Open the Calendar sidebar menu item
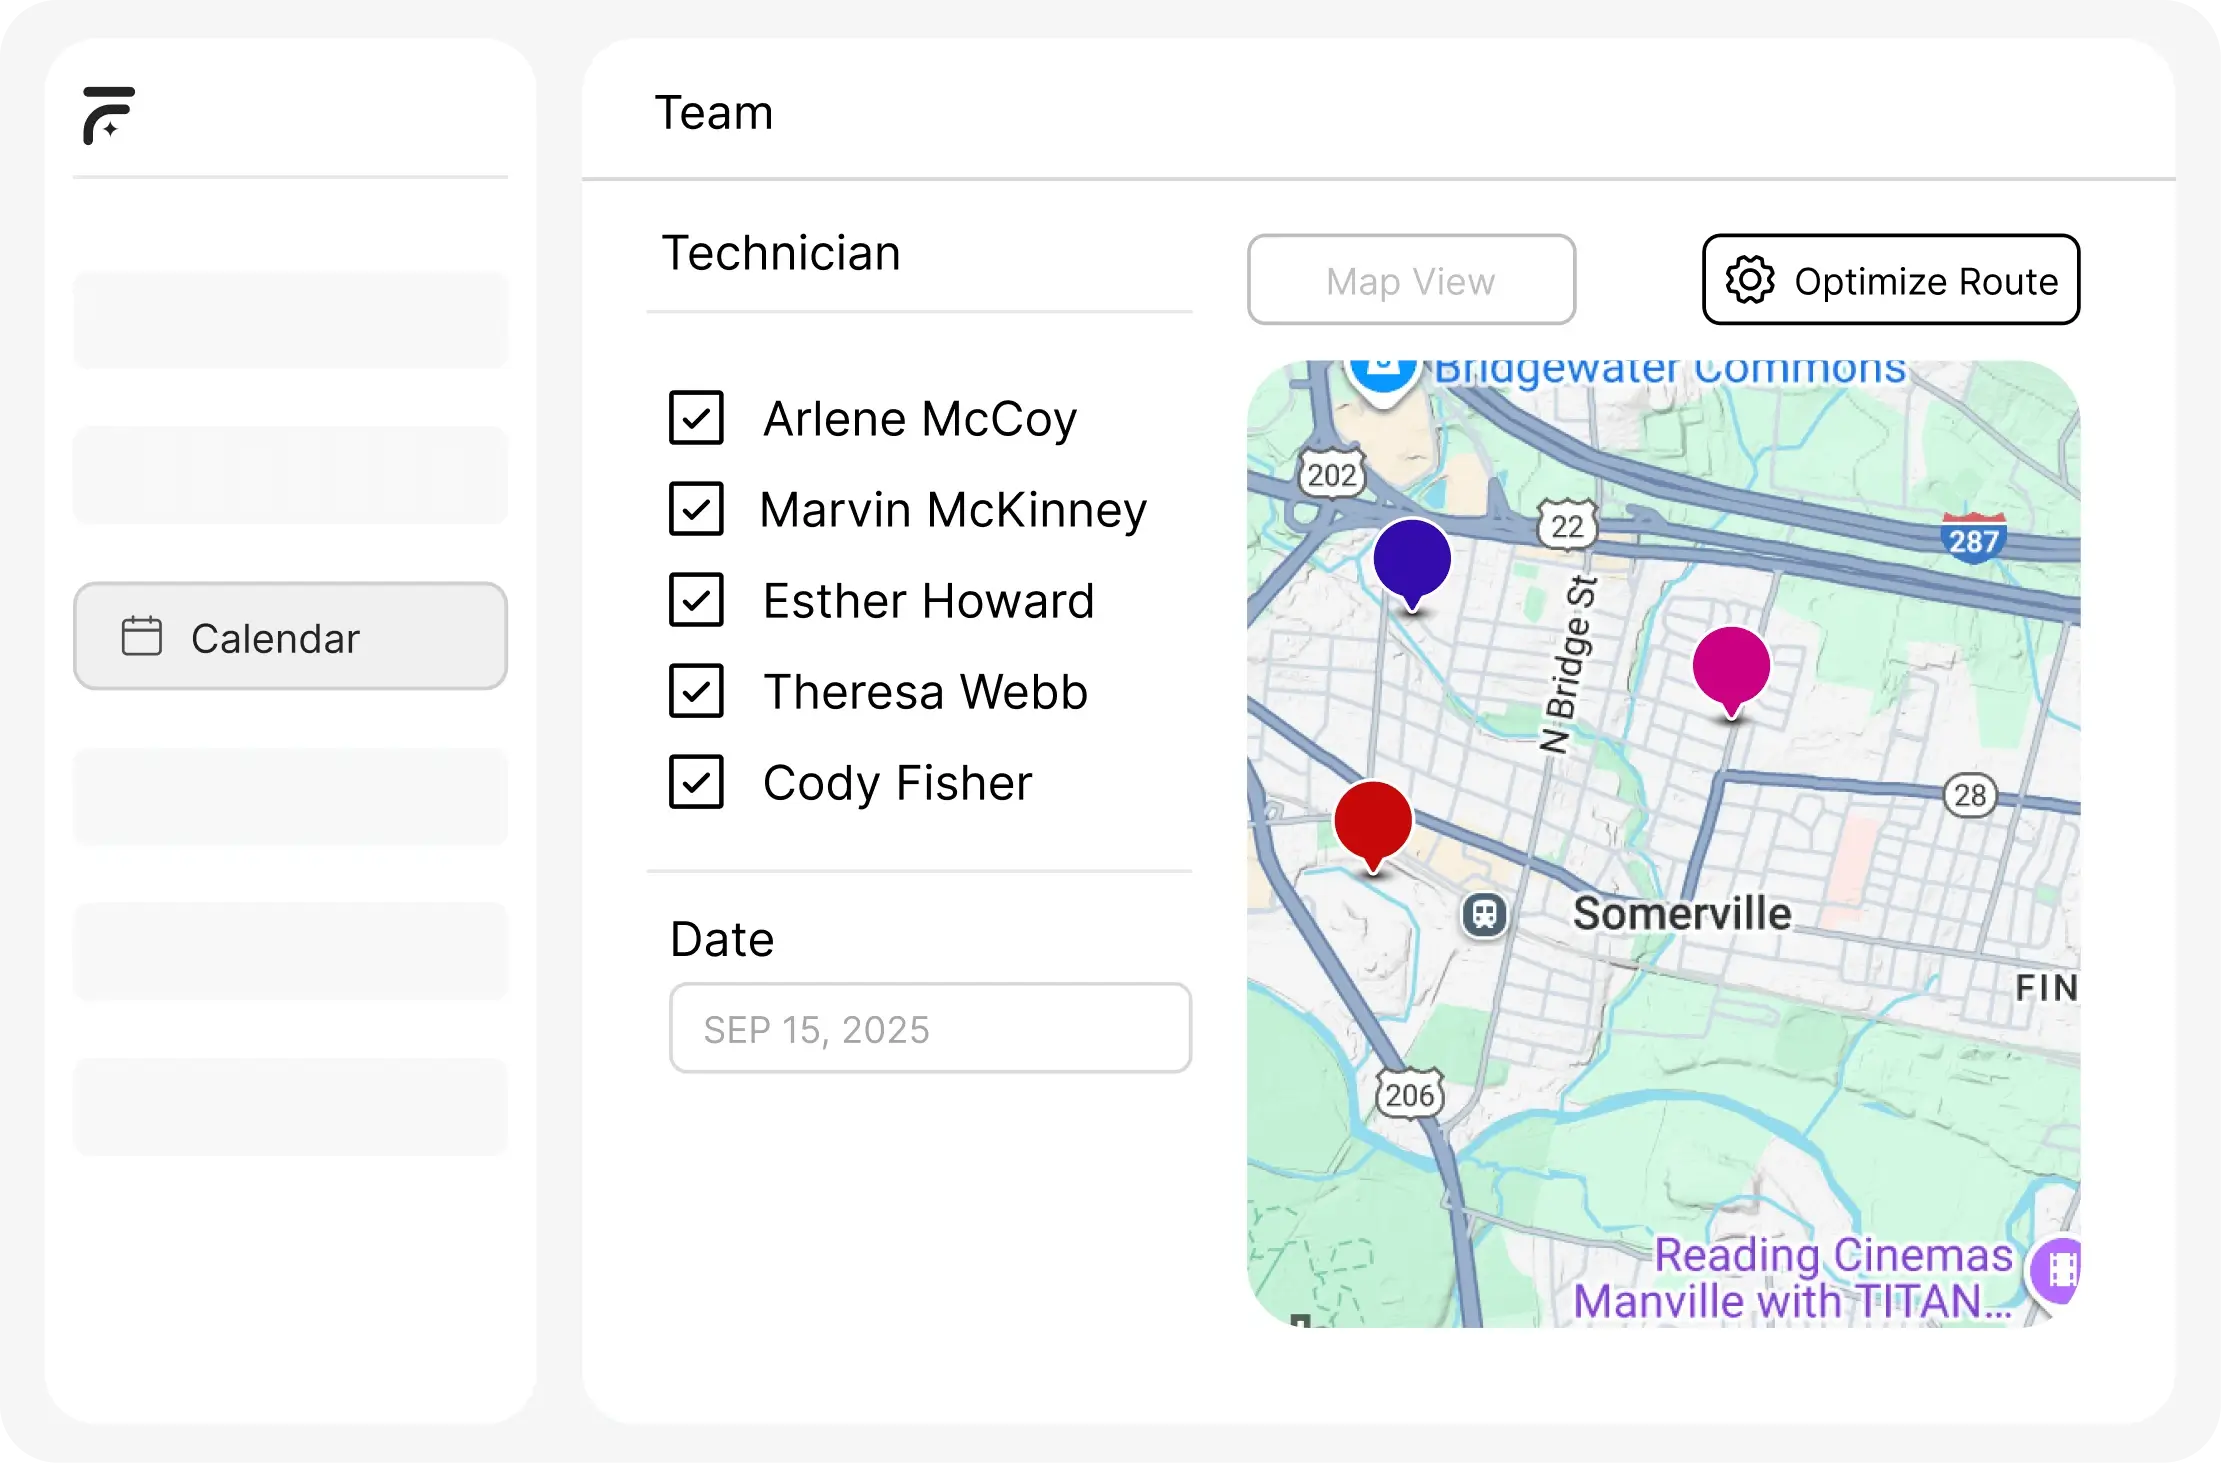This screenshot has width=2221, height=1463. (290, 637)
